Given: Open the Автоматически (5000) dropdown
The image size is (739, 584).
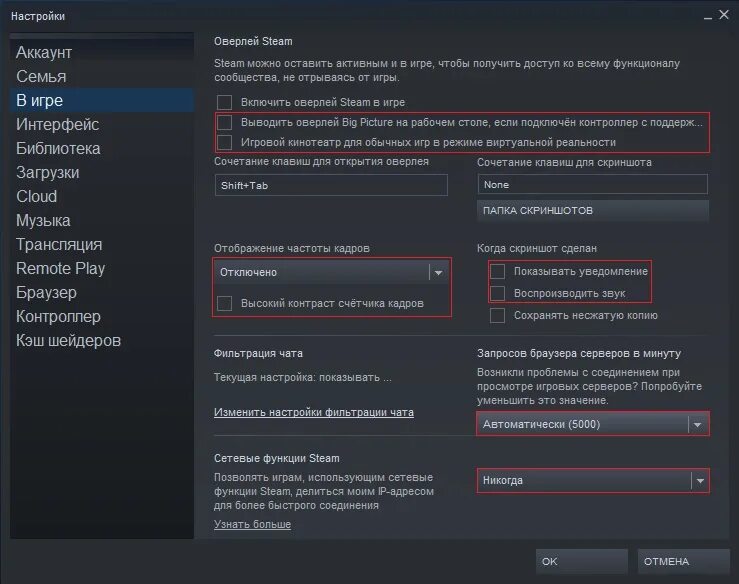Looking at the screenshot, I should [592, 424].
